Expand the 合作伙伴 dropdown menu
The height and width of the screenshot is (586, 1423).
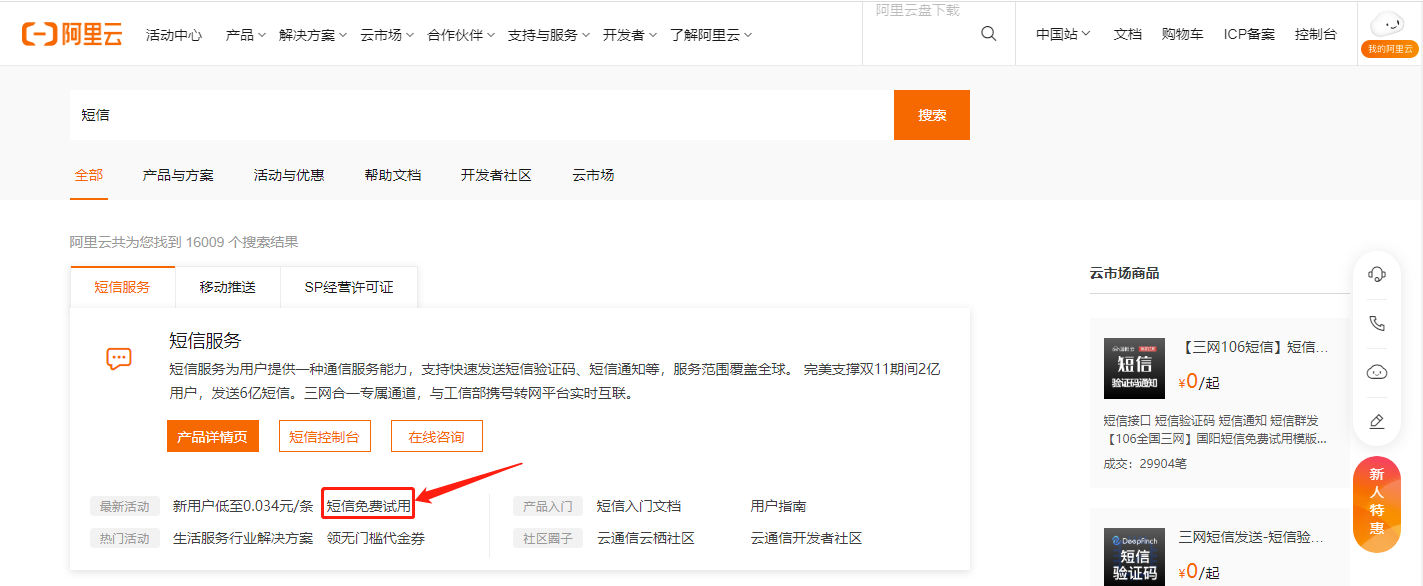[x=461, y=34]
